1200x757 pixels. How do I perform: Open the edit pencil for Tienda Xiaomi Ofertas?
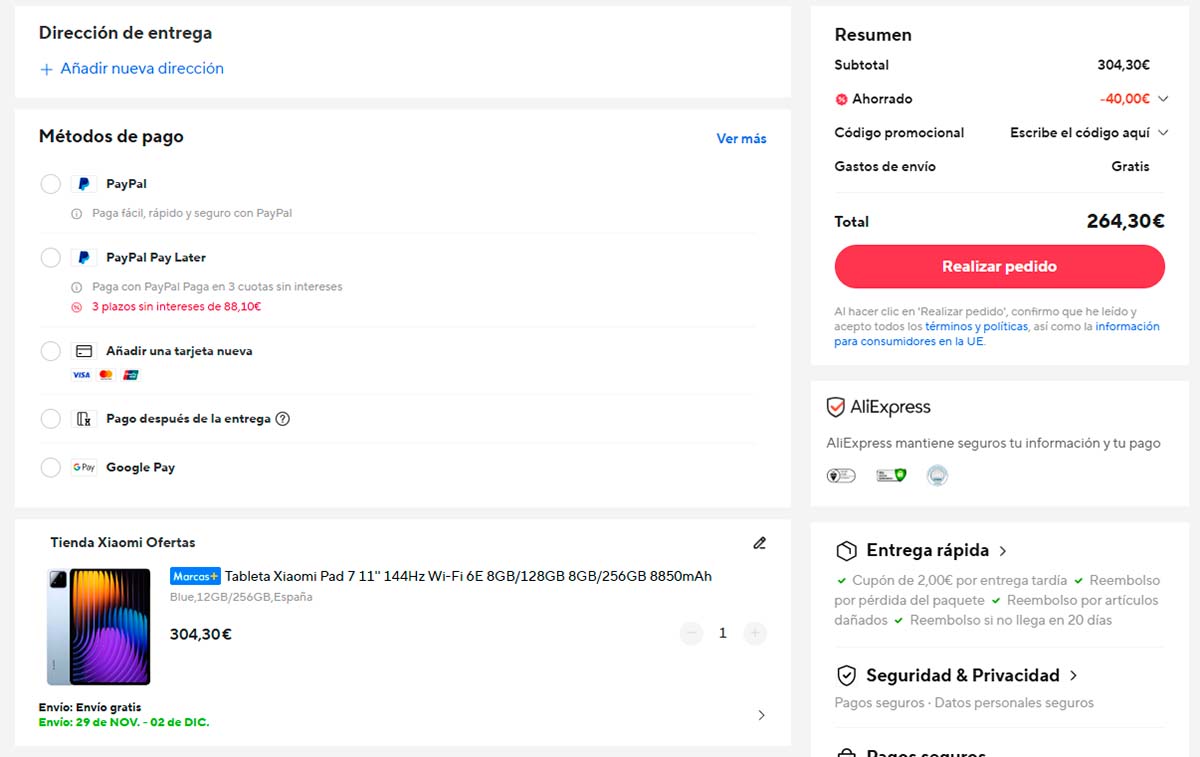point(759,542)
